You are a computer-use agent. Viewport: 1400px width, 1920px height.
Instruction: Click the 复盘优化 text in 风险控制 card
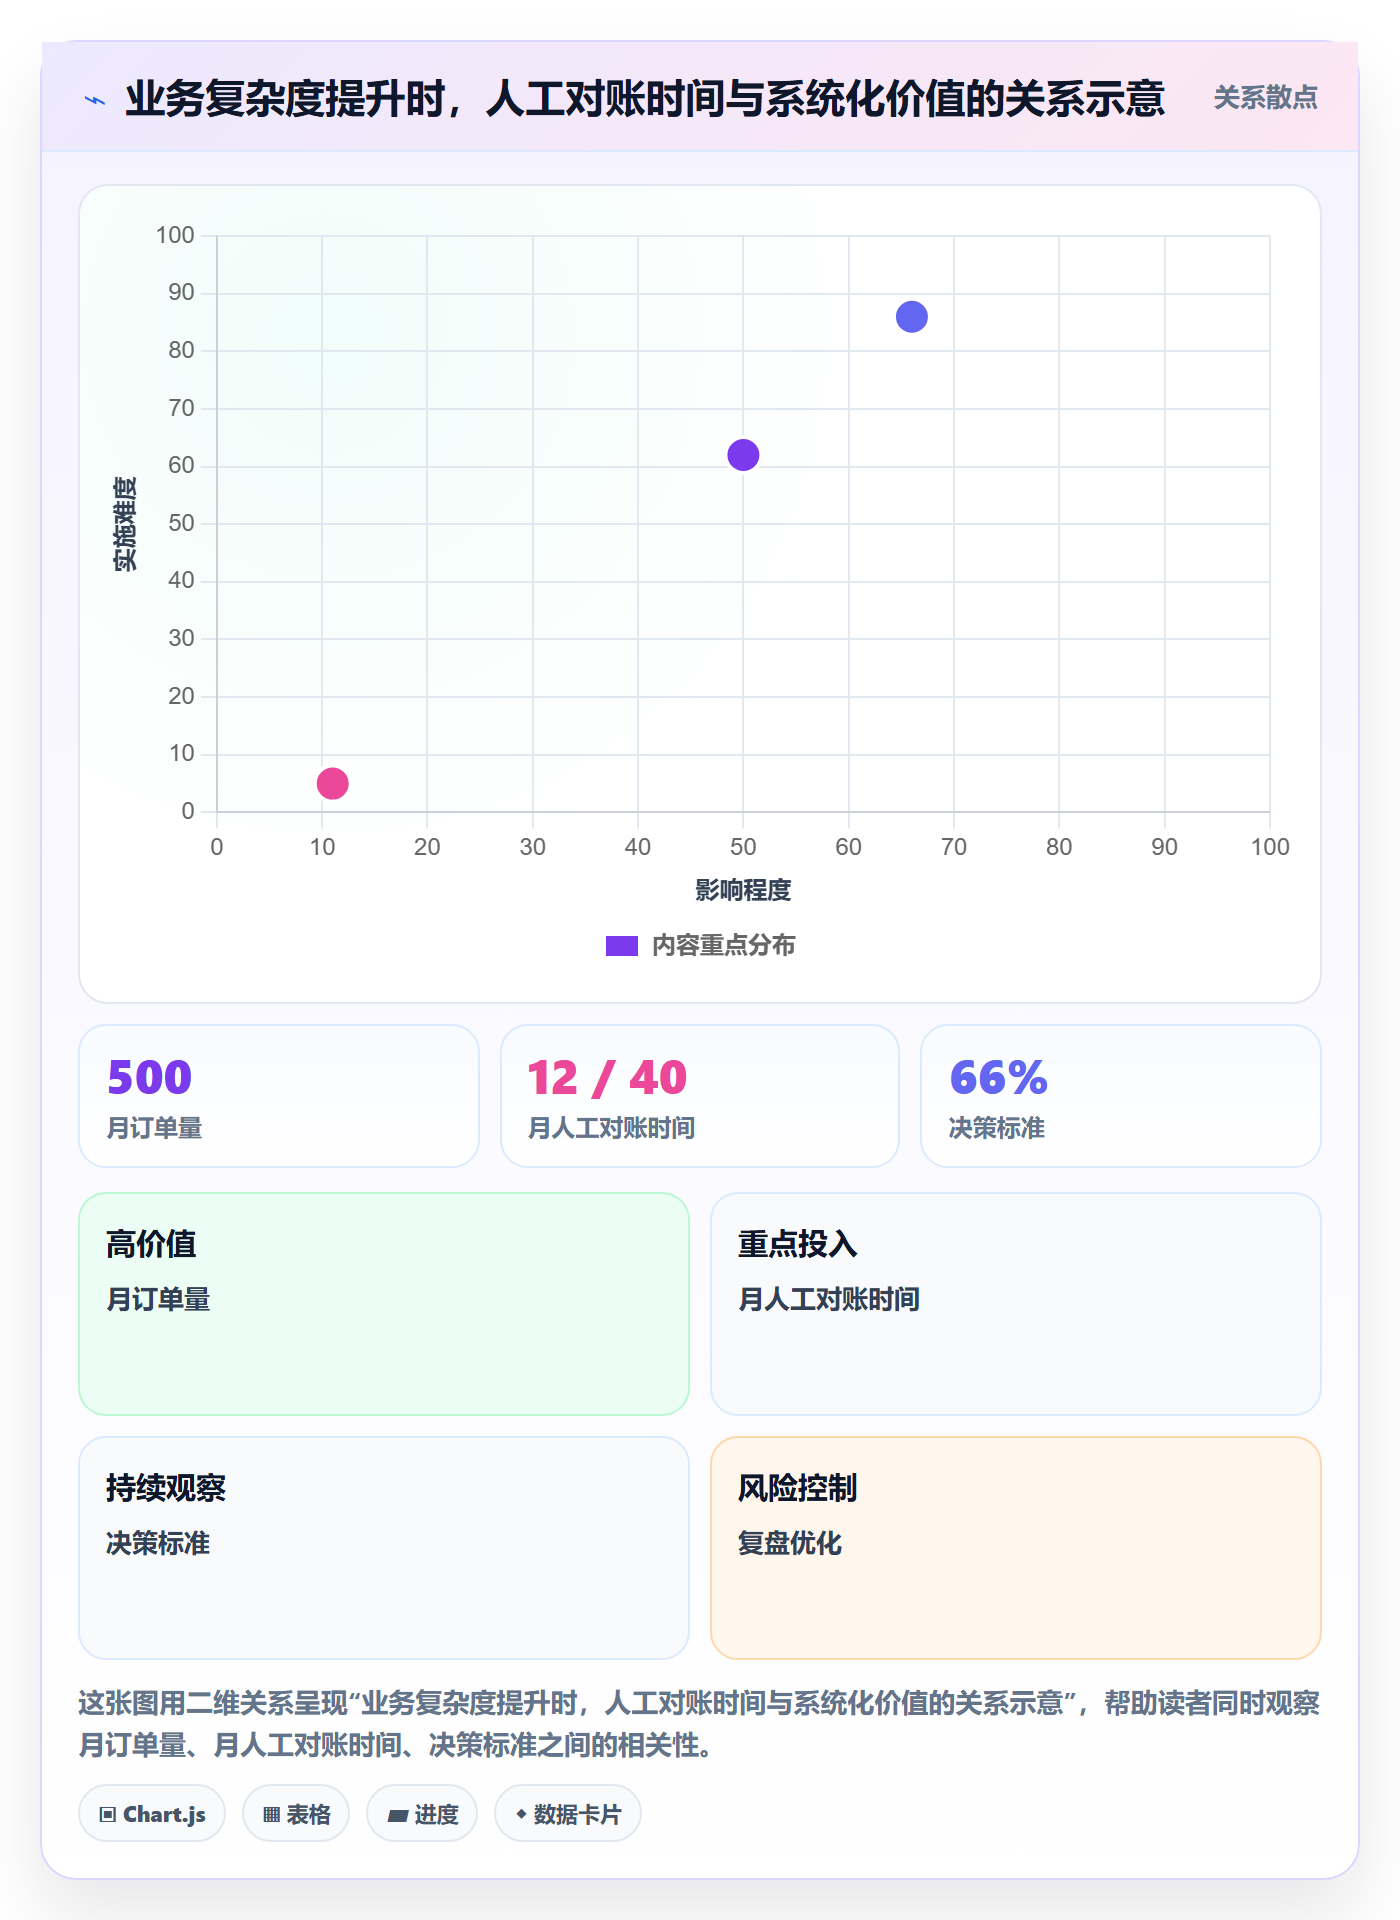click(790, 1543)
